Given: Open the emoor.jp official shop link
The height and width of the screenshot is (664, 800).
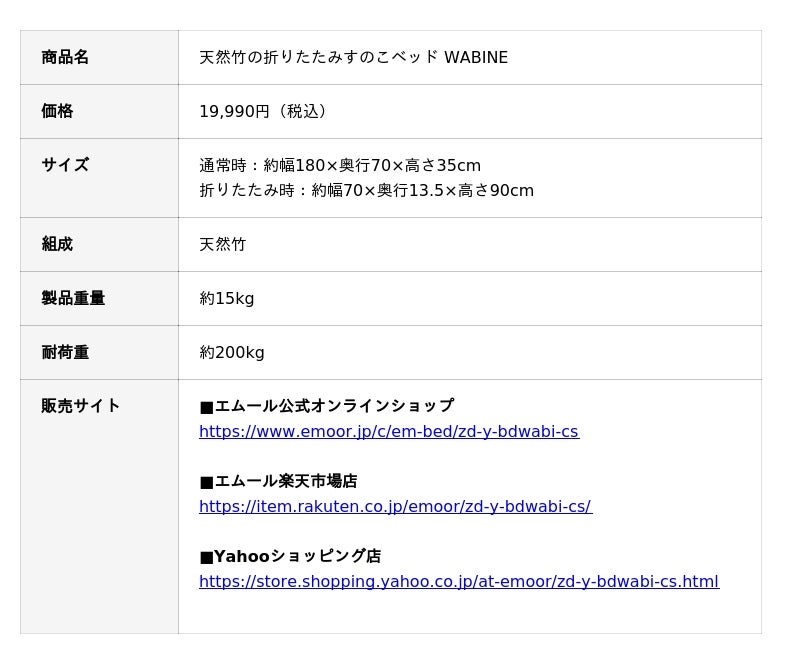Looking at the screenshot, I should point(388,432).
